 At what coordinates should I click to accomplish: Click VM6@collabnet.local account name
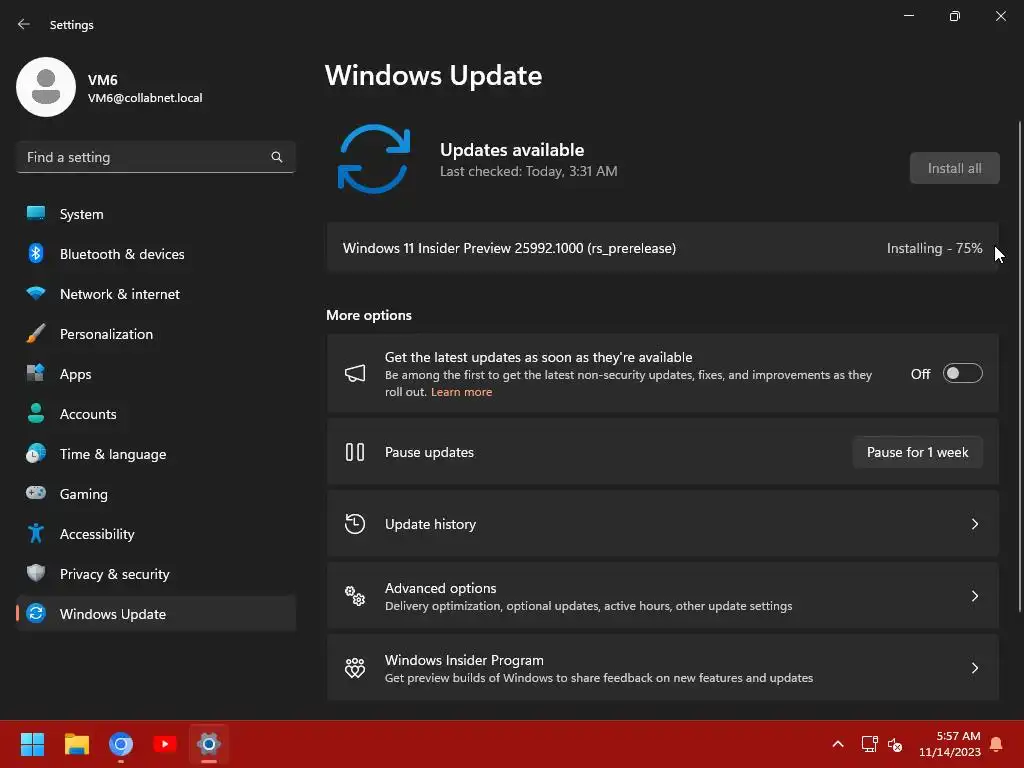(x=145, y=98)
